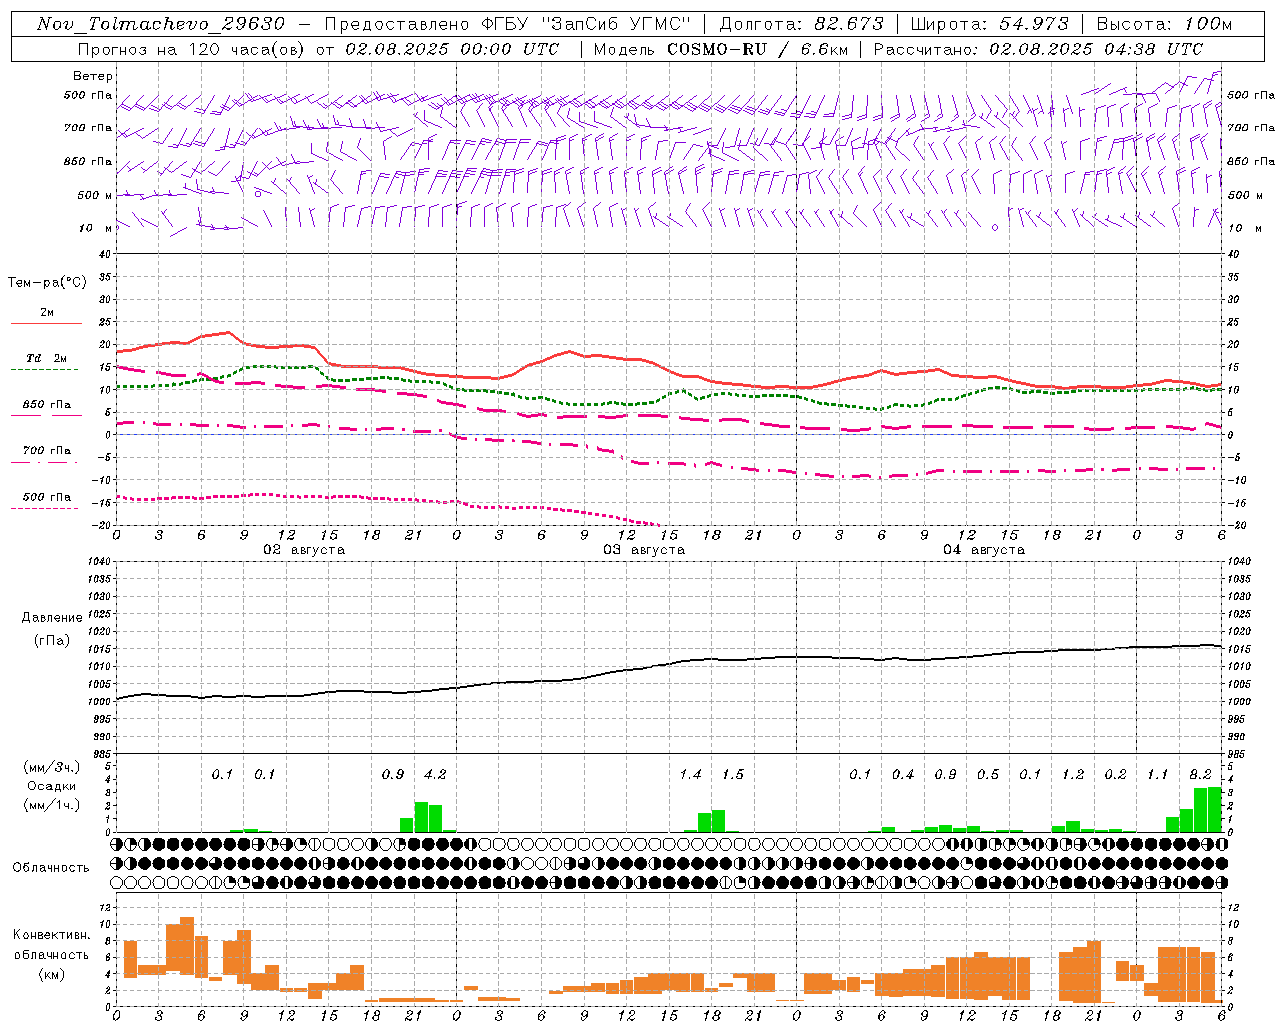Click the 1.2 precipitation value

(1073, 775)
